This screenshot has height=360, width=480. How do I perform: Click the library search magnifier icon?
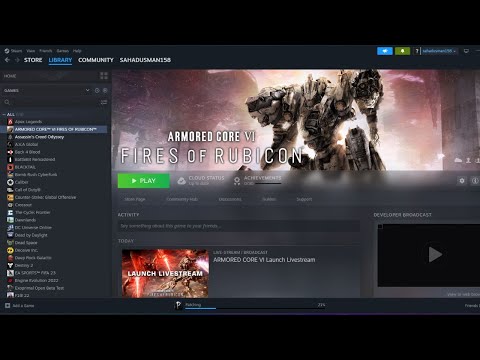click(7, 102)
